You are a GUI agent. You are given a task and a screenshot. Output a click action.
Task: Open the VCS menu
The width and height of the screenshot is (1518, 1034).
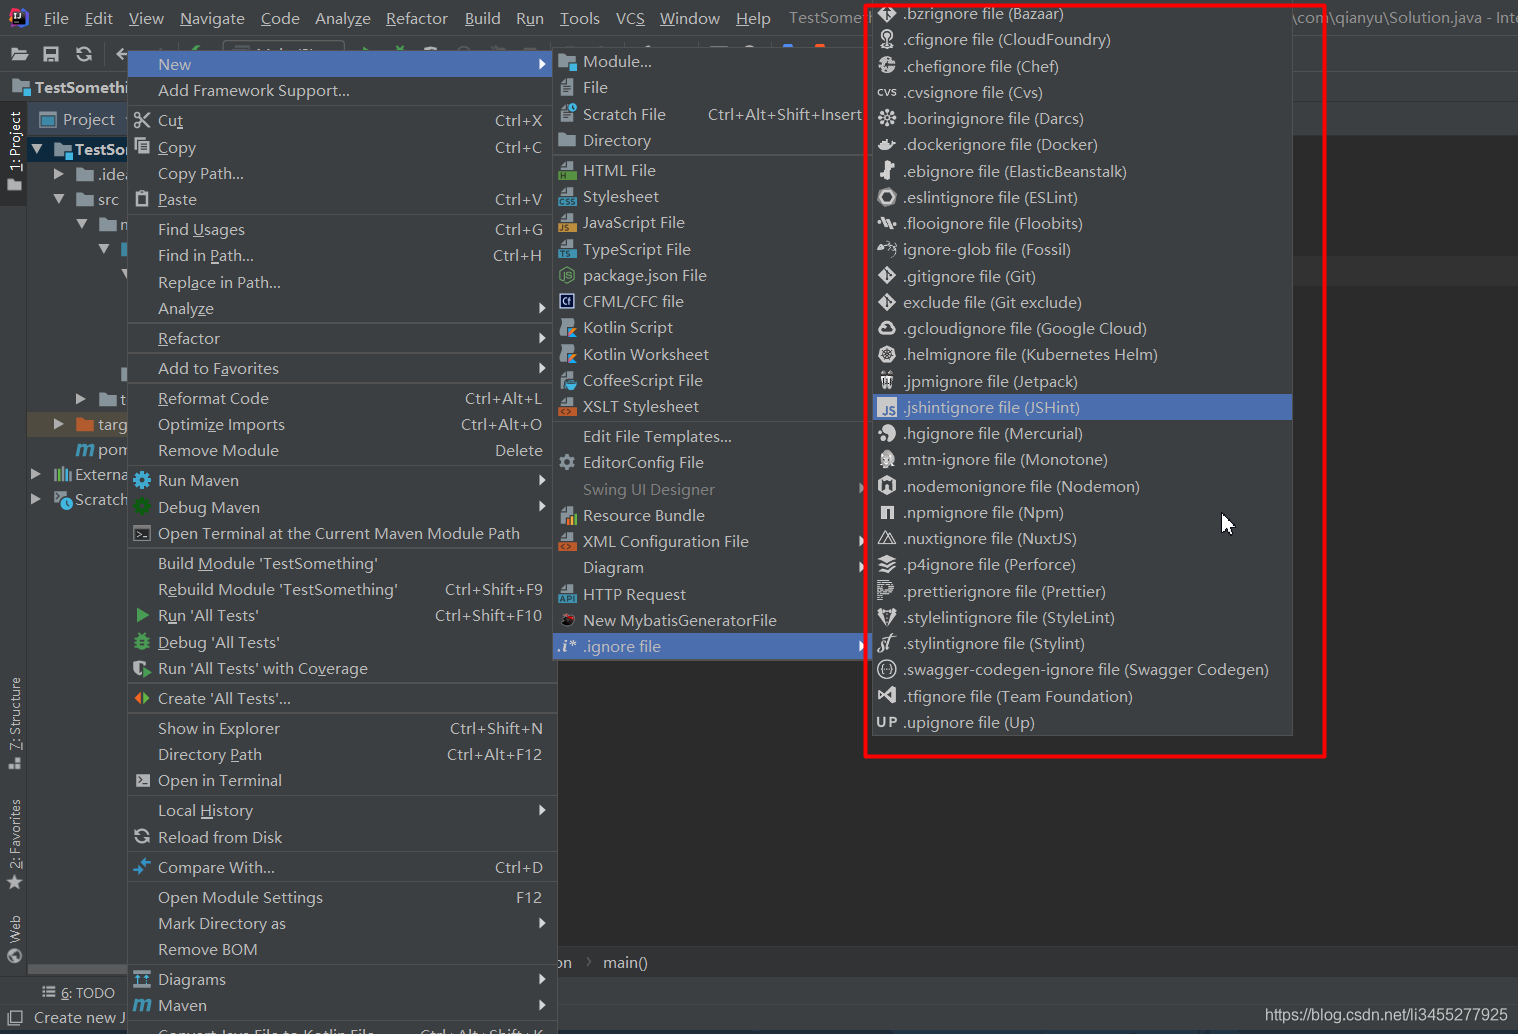click(x=630, y=18)
